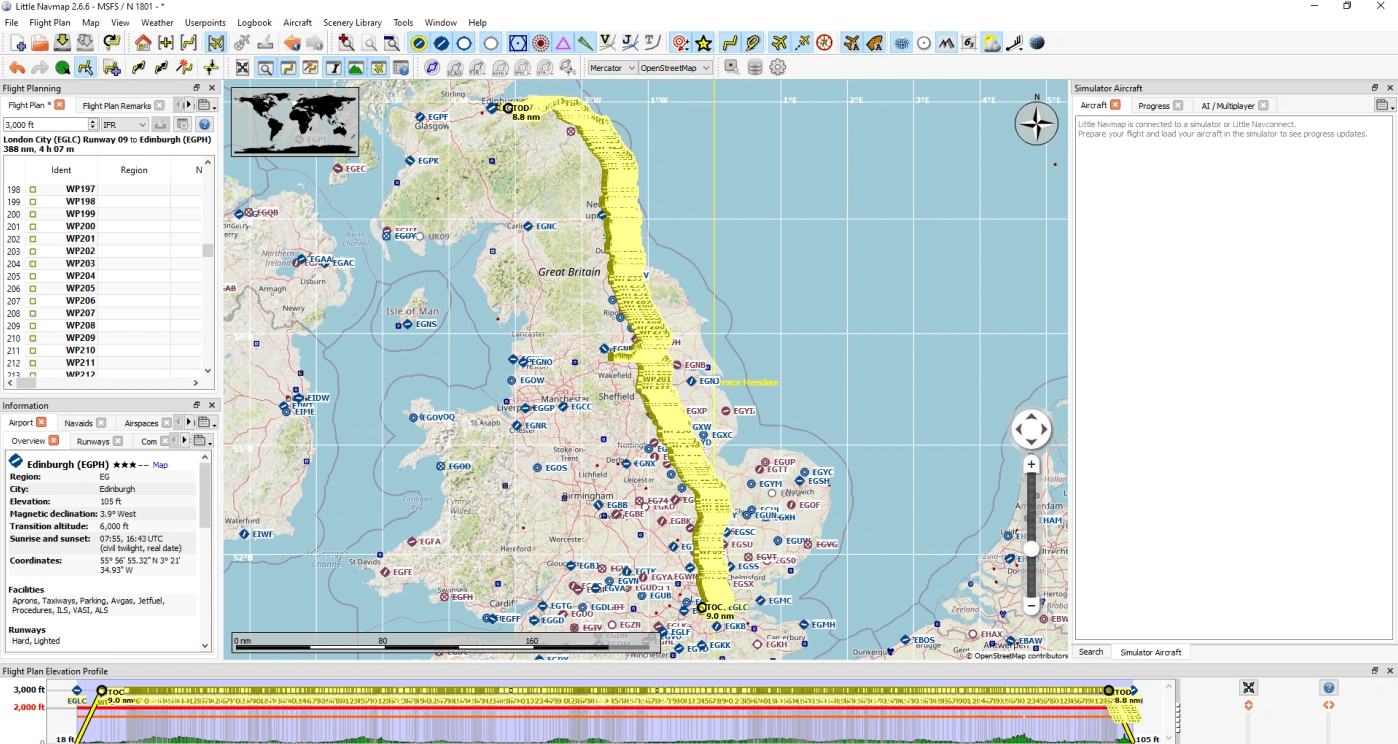Click the Map link beside Edinburgh
The image size is (1398, 744).
pos(160,465)
